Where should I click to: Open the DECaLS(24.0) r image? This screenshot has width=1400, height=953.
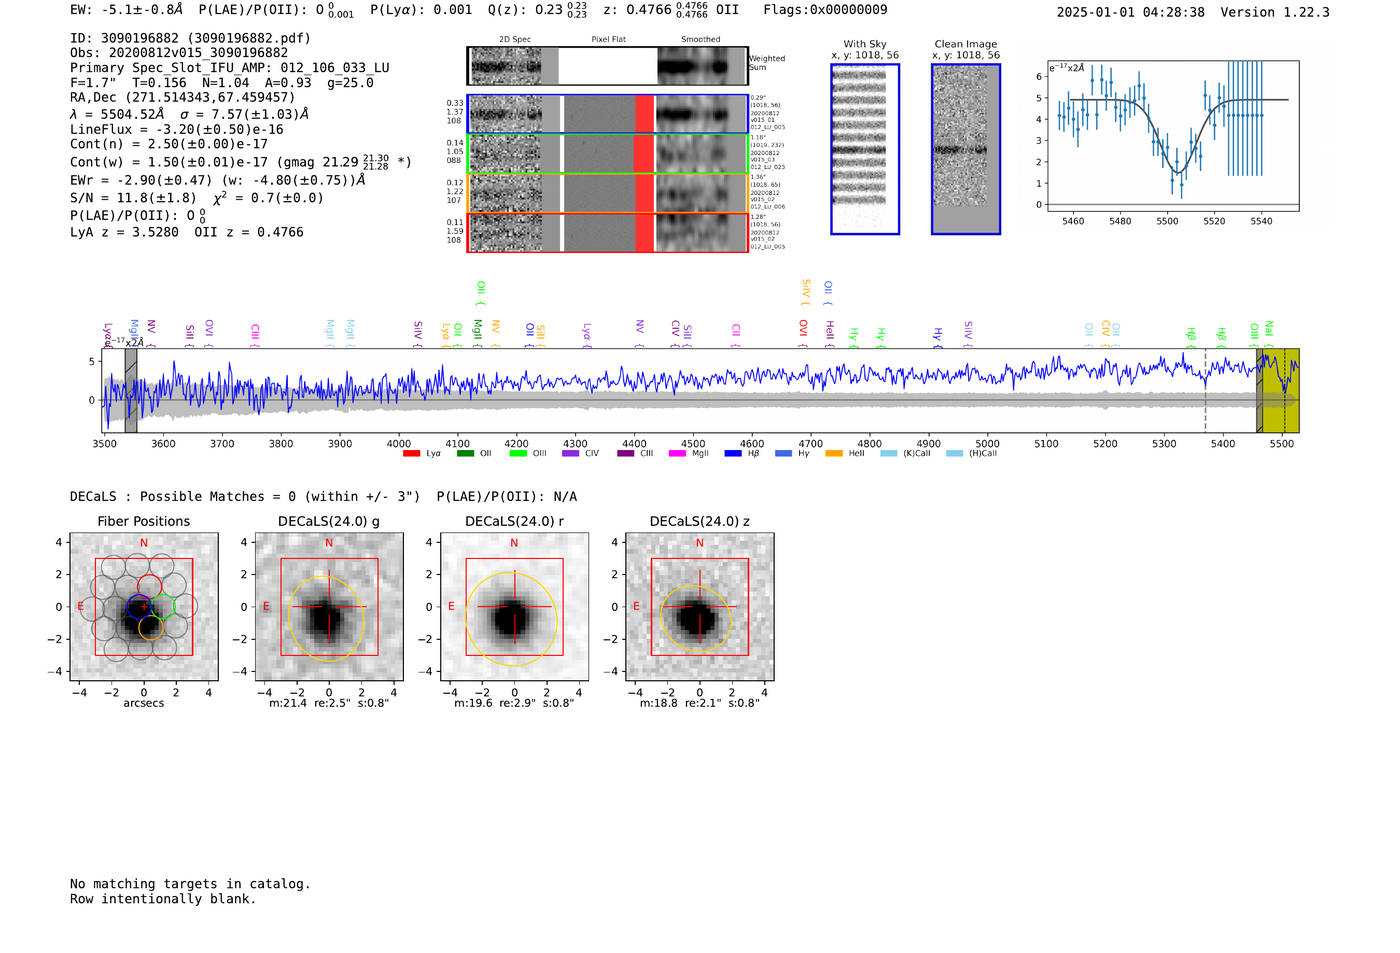[x=514, y=607]
